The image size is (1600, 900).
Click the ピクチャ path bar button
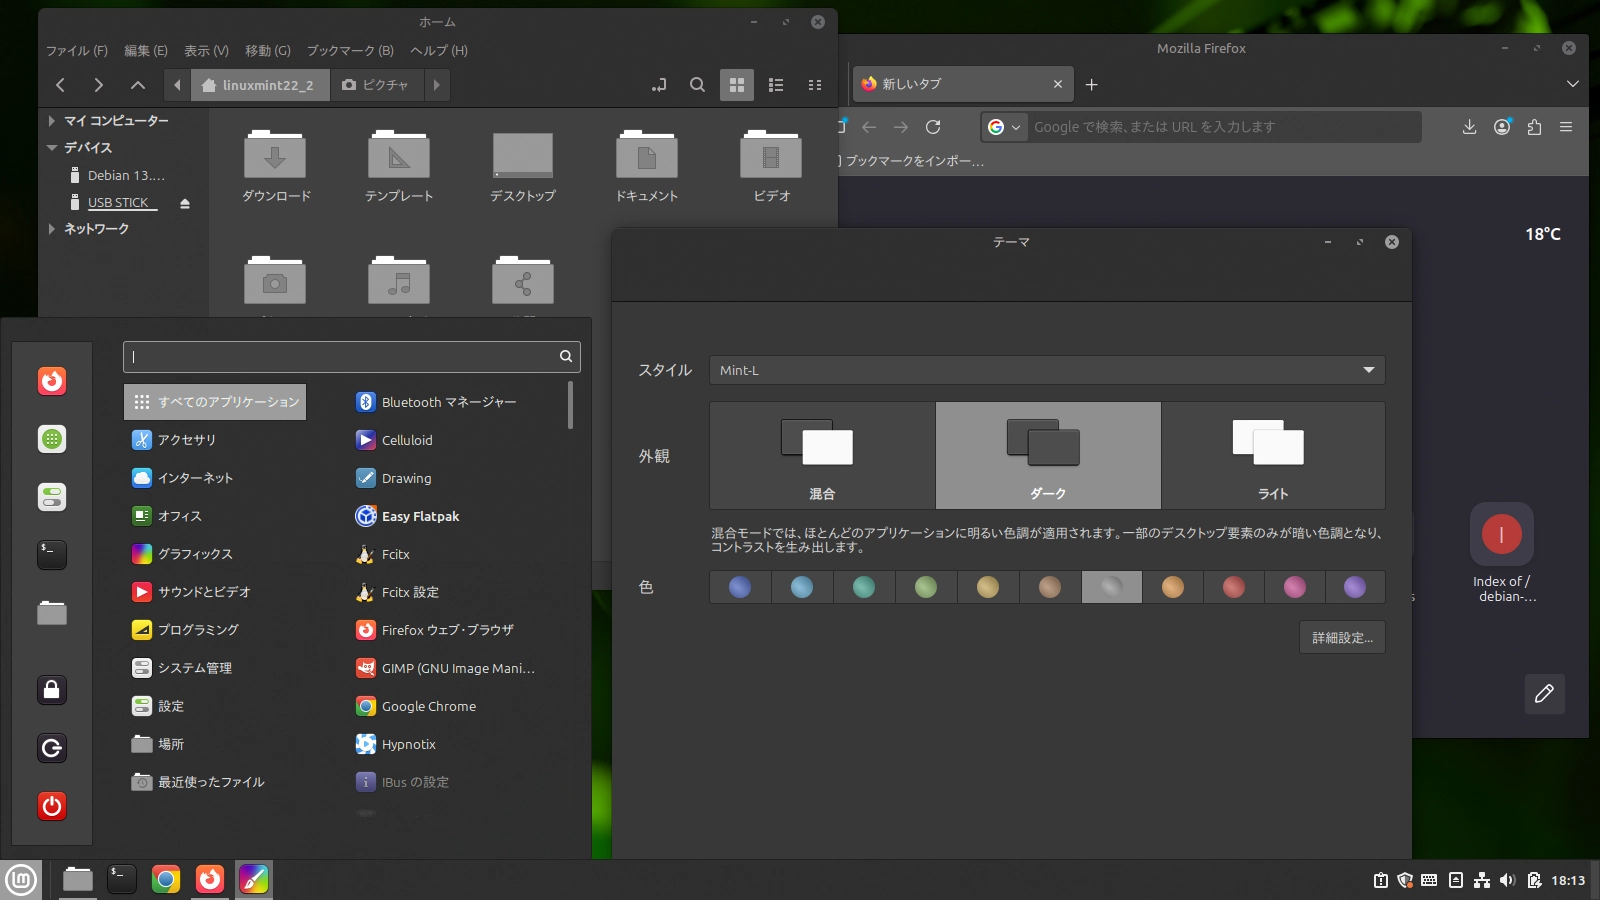click(376, 85)
